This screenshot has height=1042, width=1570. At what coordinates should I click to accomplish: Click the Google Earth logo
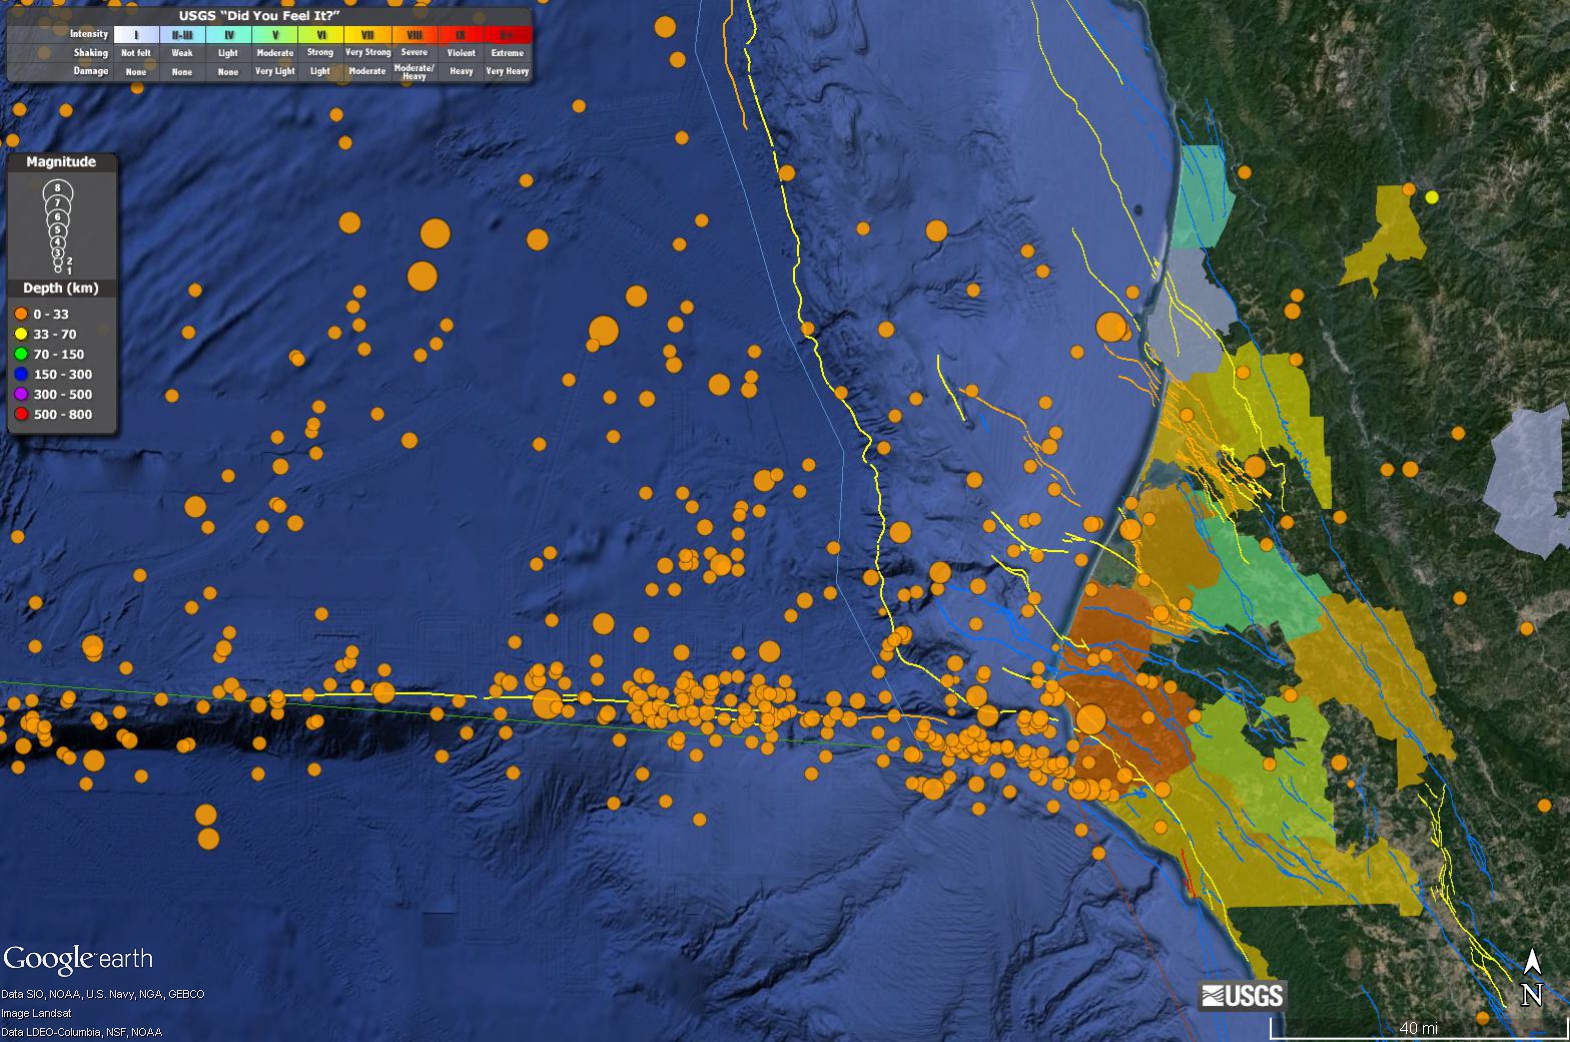point(78,959)
